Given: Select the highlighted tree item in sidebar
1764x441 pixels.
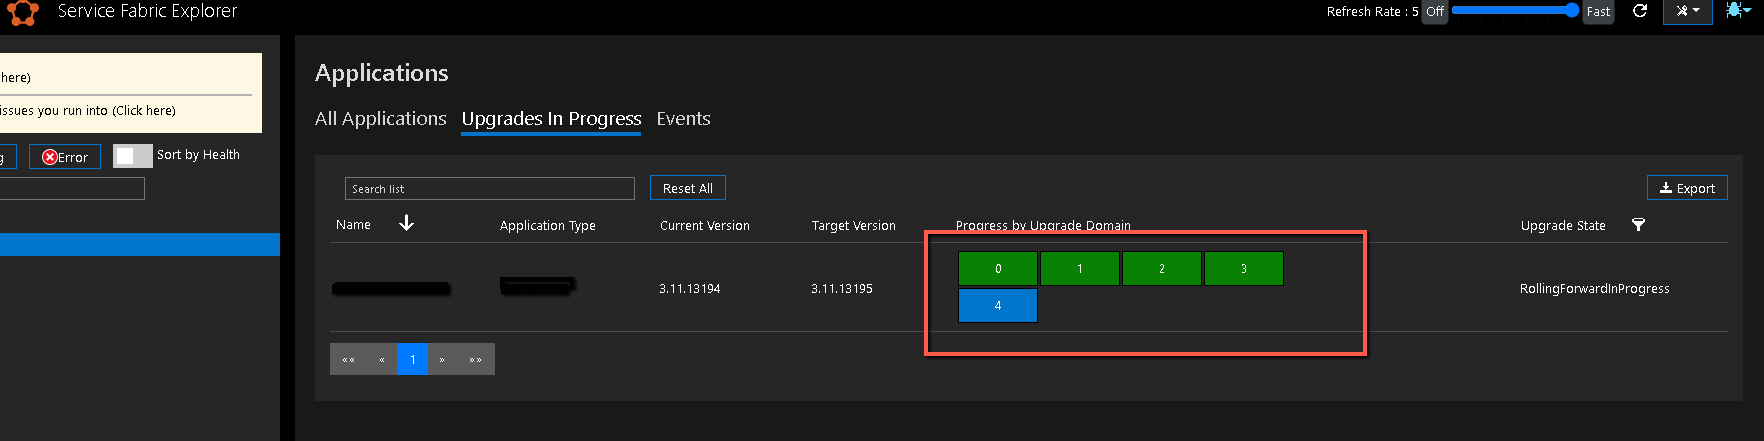Looking at the screenshot, I should click(x=140, y=244).
